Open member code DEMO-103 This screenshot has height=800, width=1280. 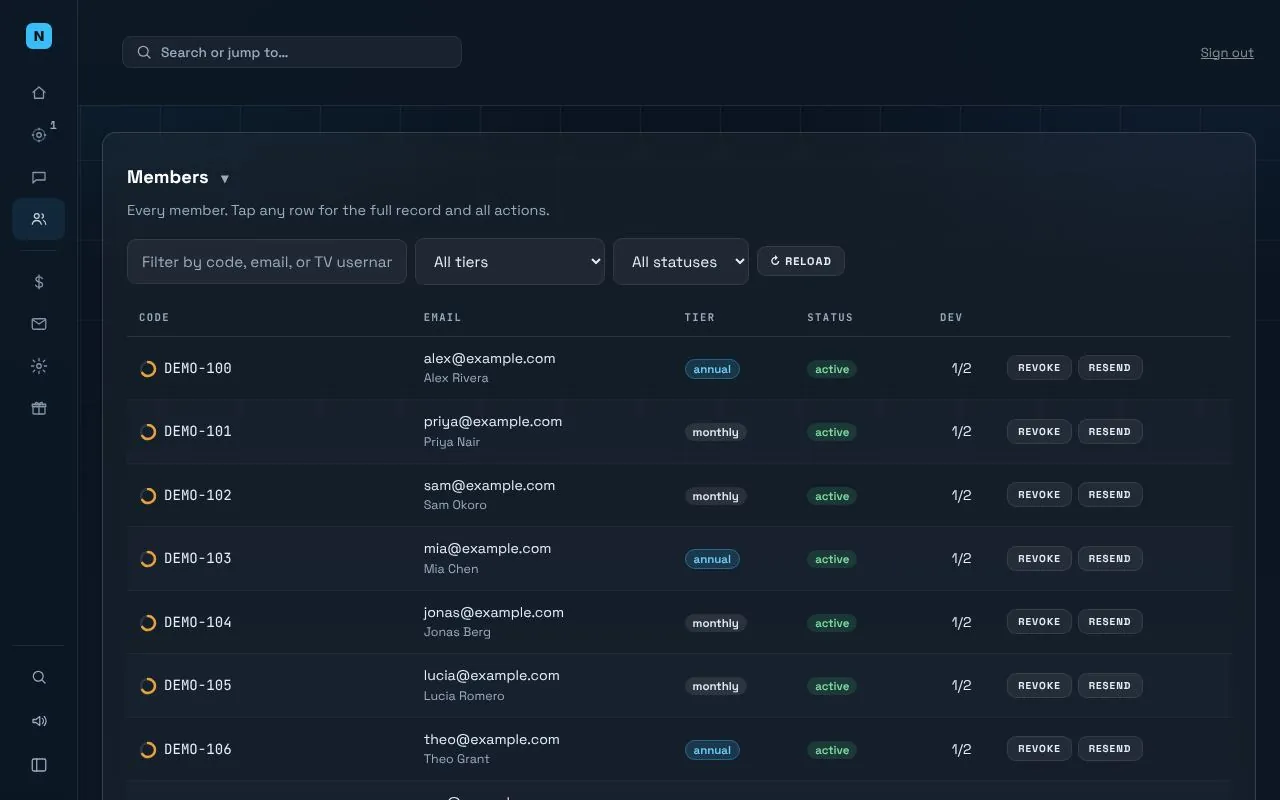click(x=198, y=558)
